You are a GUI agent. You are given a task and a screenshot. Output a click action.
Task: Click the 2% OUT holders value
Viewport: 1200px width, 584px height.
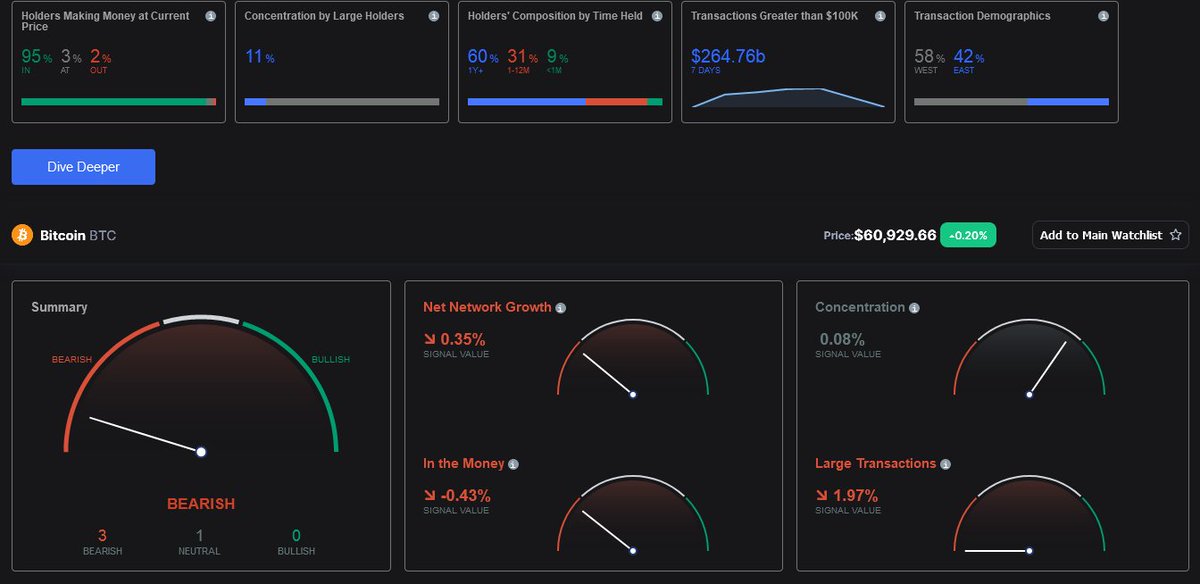pyautogui.click(x=100, y=57)
